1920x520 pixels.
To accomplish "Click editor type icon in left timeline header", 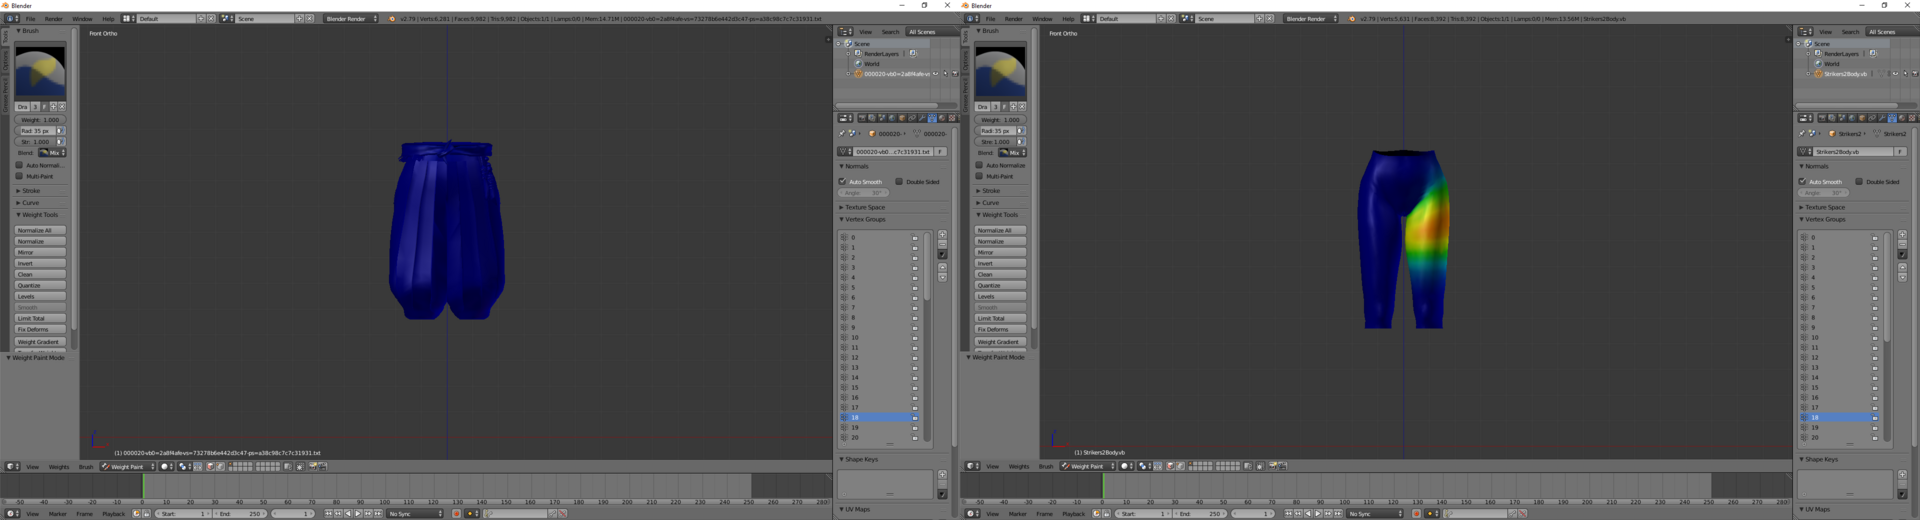I will (12, 514).
